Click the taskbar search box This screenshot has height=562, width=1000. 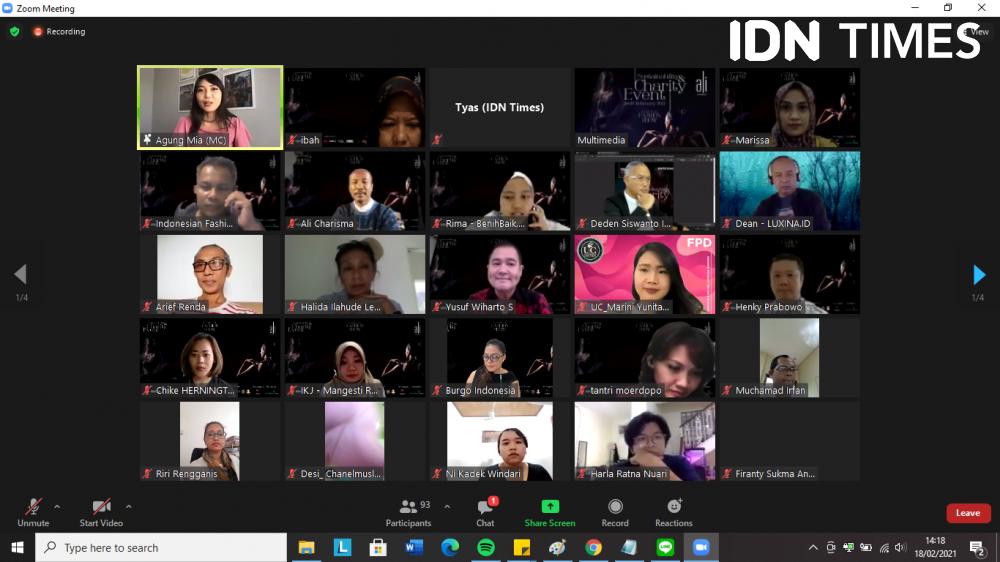pos(161,547)
